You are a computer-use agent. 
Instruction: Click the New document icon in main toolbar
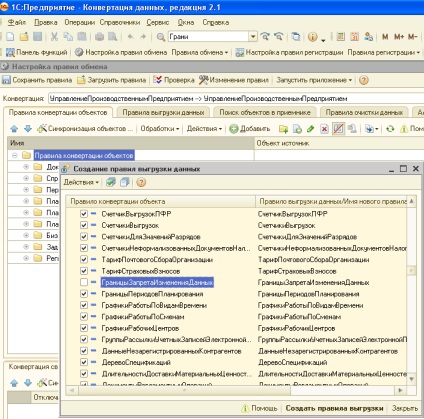[10, 37]
